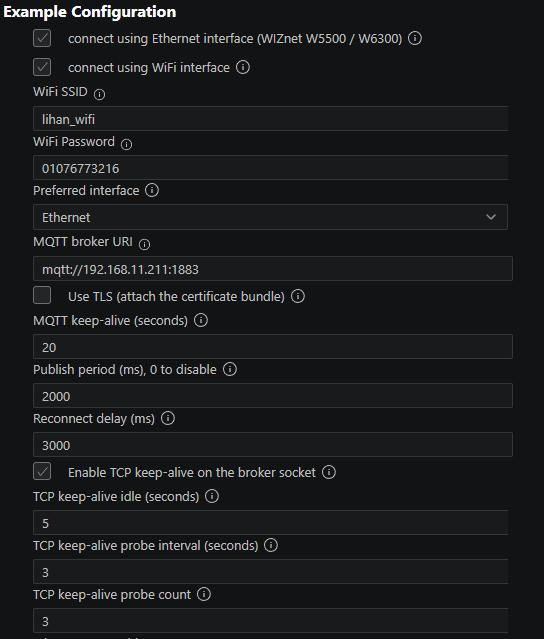This screenshot has width=544, height=639.
Task: Show info for TCP keep-alive probe count
Action: pos(204,594)
